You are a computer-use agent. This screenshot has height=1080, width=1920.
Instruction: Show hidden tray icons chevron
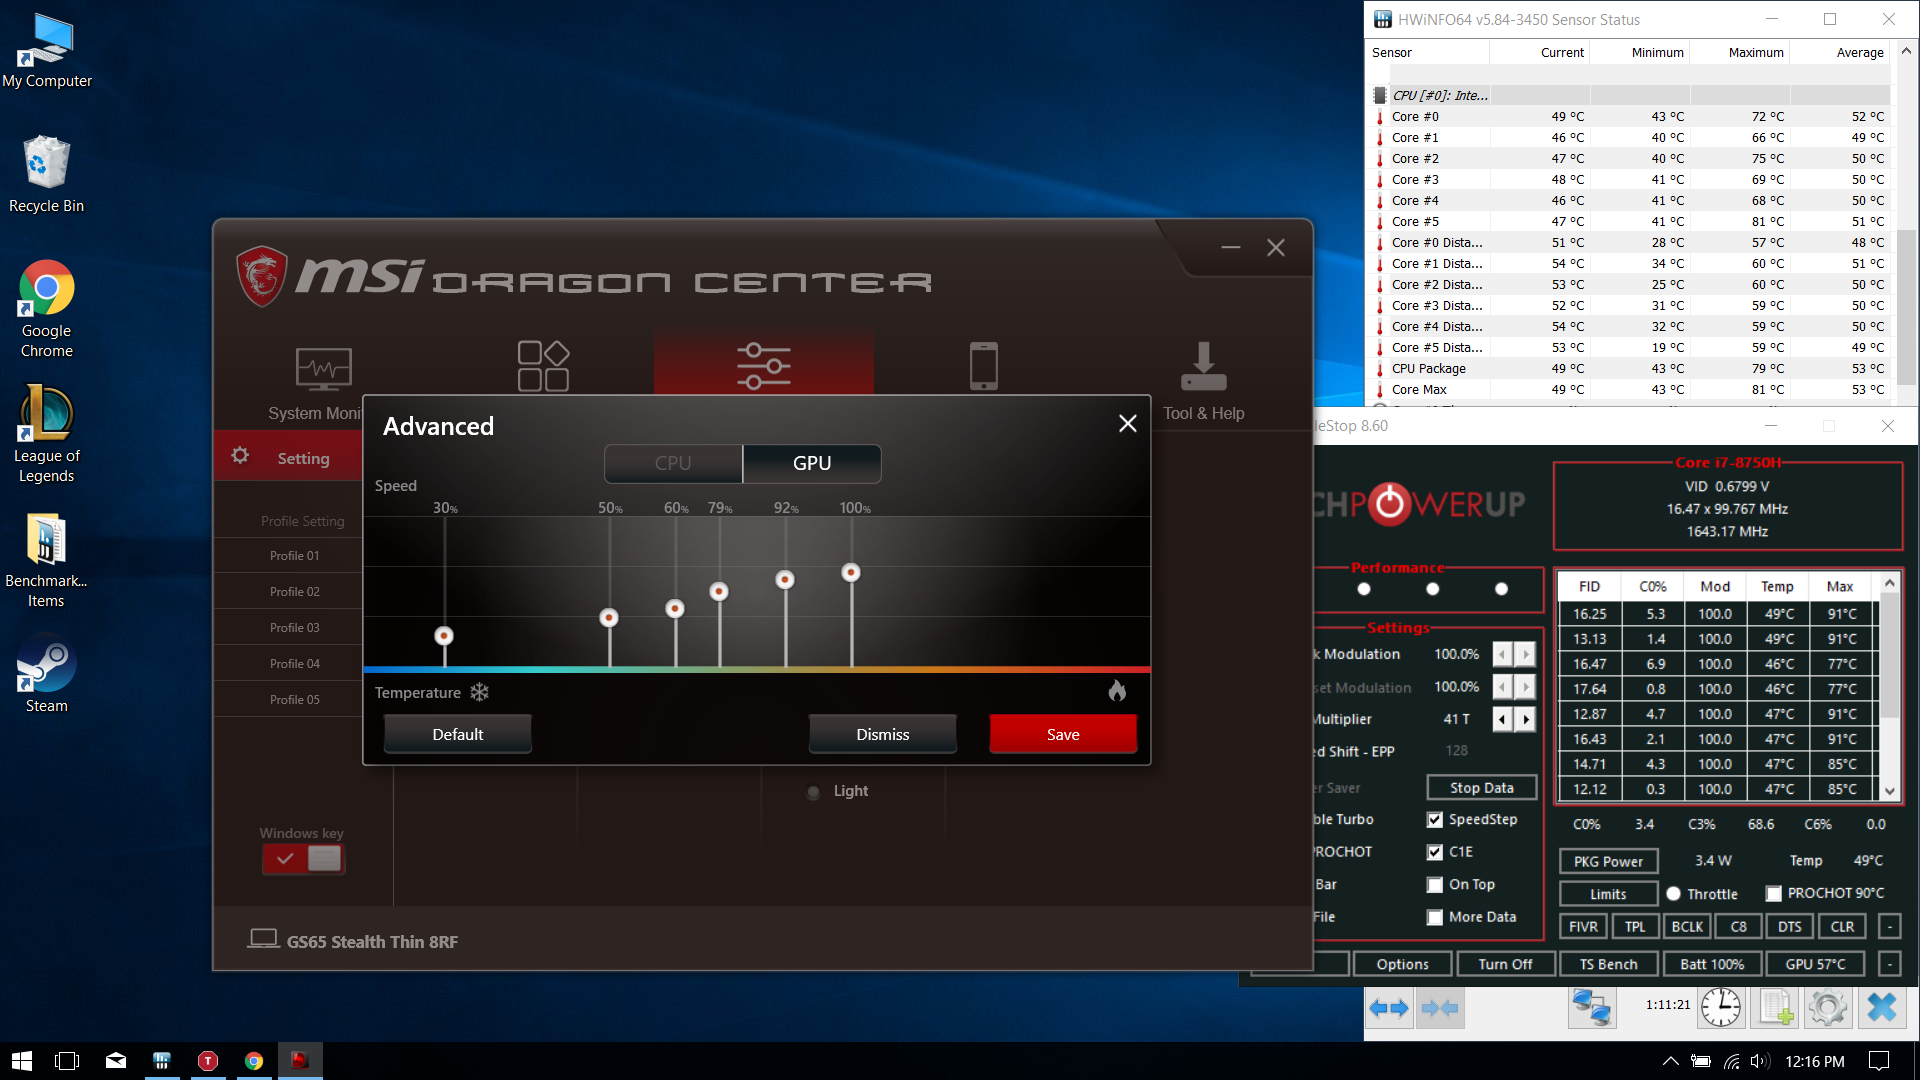click(1670, 1061)
